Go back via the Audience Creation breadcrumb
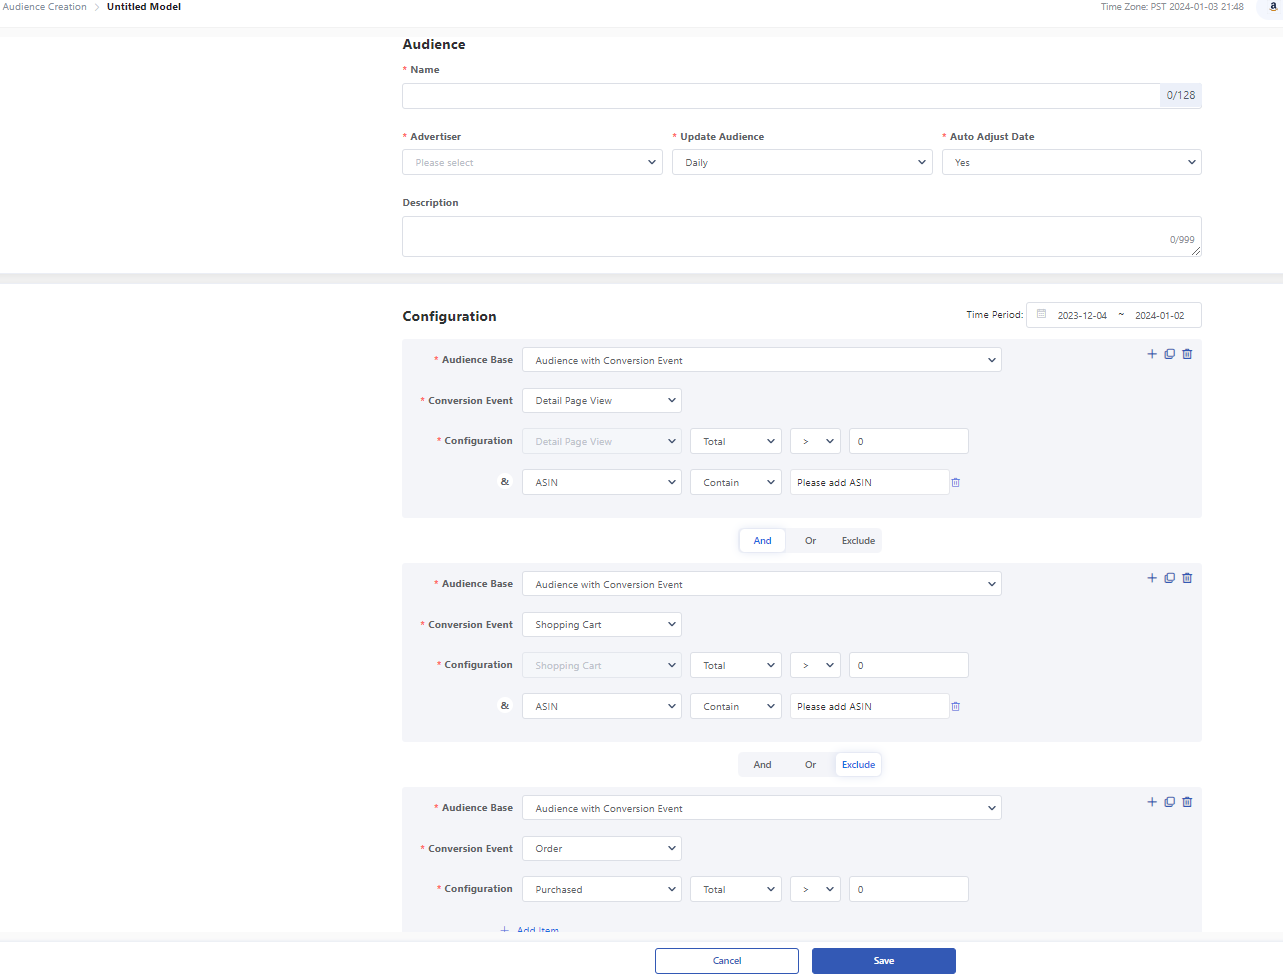The width and height of the screenshot is (1283, 976). pyautogui.click(x=44, y=7)
